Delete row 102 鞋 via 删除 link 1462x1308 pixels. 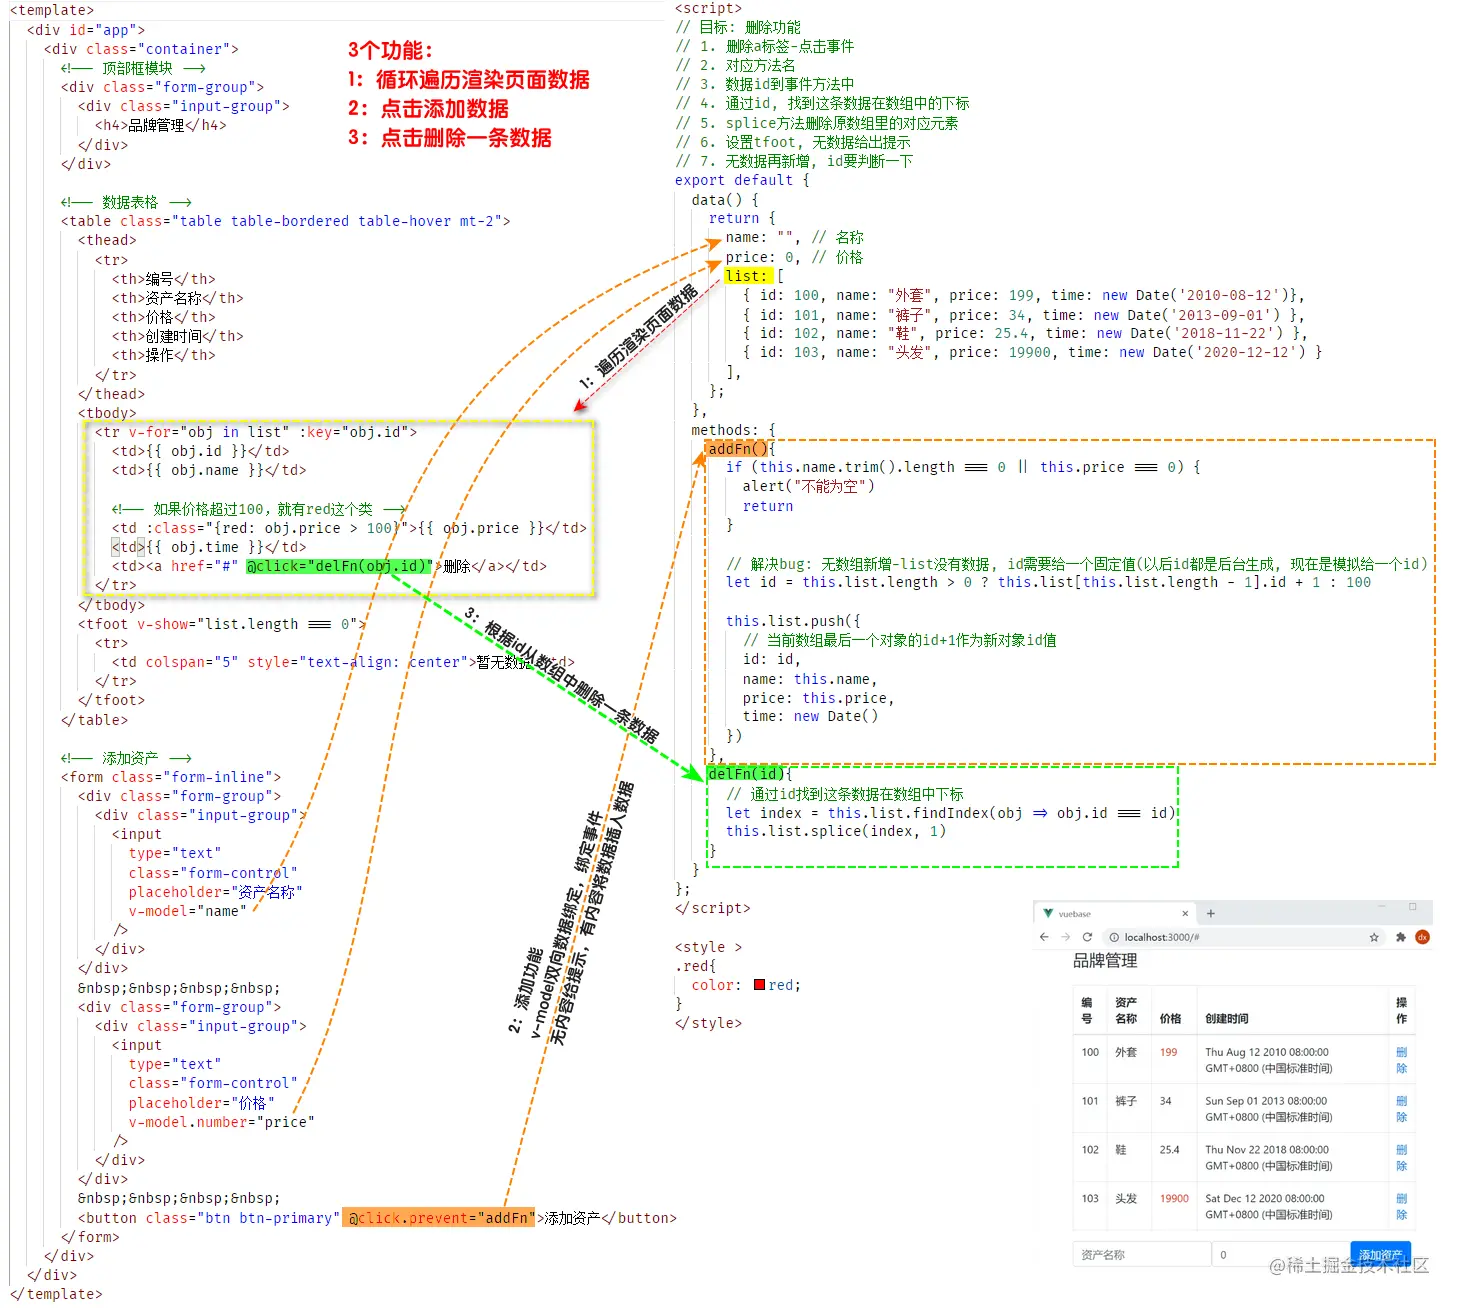click(1401, 1158)
